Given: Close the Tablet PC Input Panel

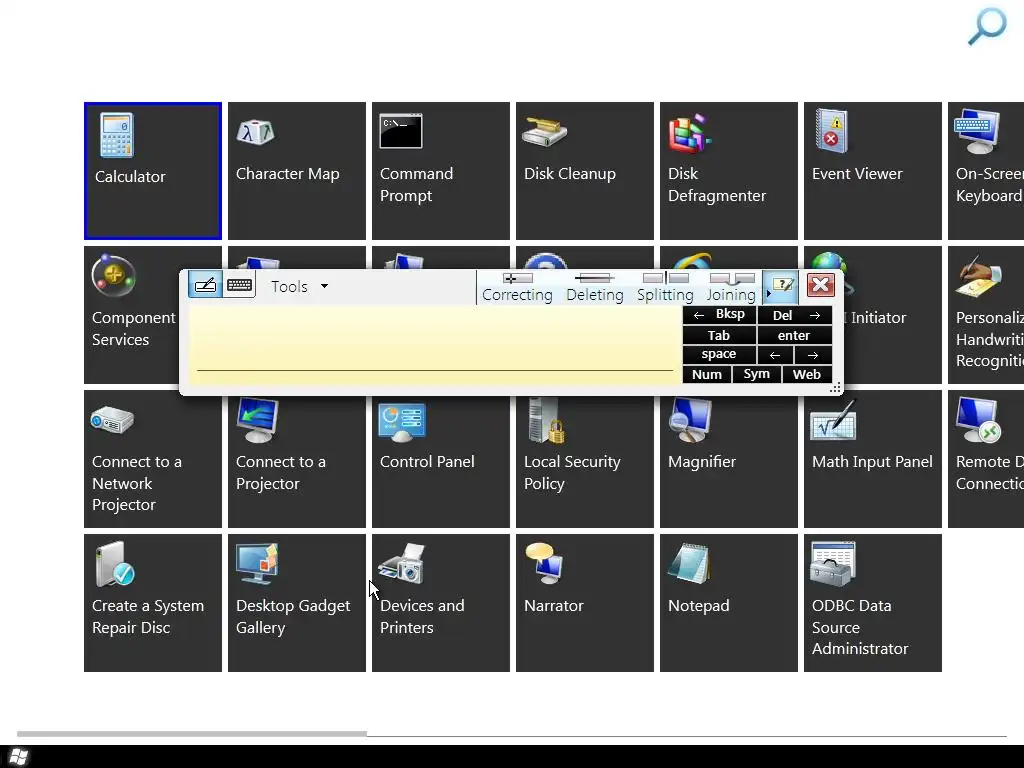Looking at the screenshot, I should pos(820,285).
